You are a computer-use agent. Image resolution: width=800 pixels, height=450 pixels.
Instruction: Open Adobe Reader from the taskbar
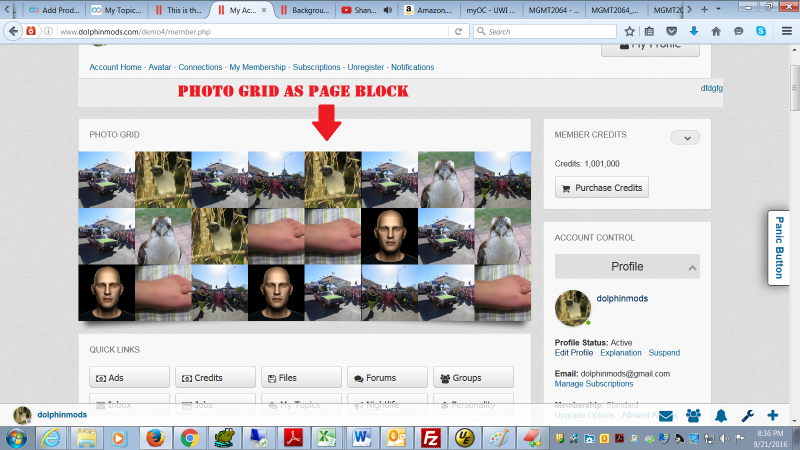(293, 438)
